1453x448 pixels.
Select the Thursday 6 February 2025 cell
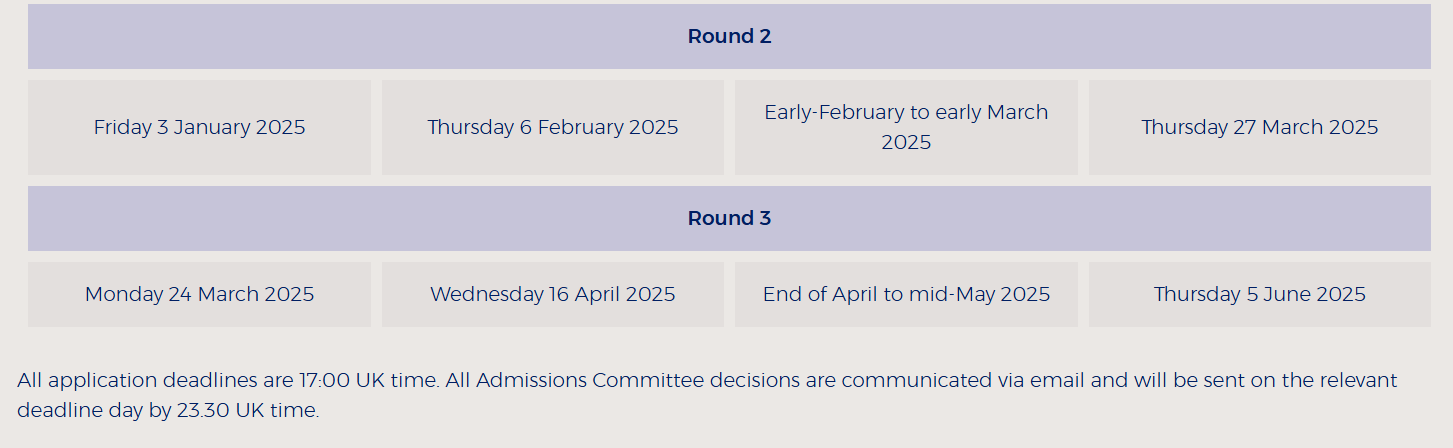pos(552,128)
